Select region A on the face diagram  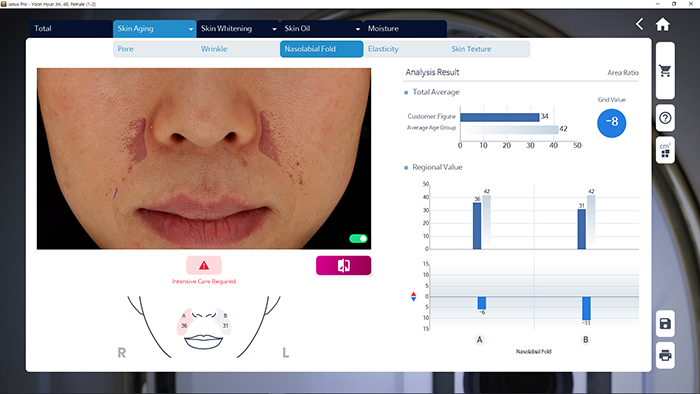coord(184,321)
